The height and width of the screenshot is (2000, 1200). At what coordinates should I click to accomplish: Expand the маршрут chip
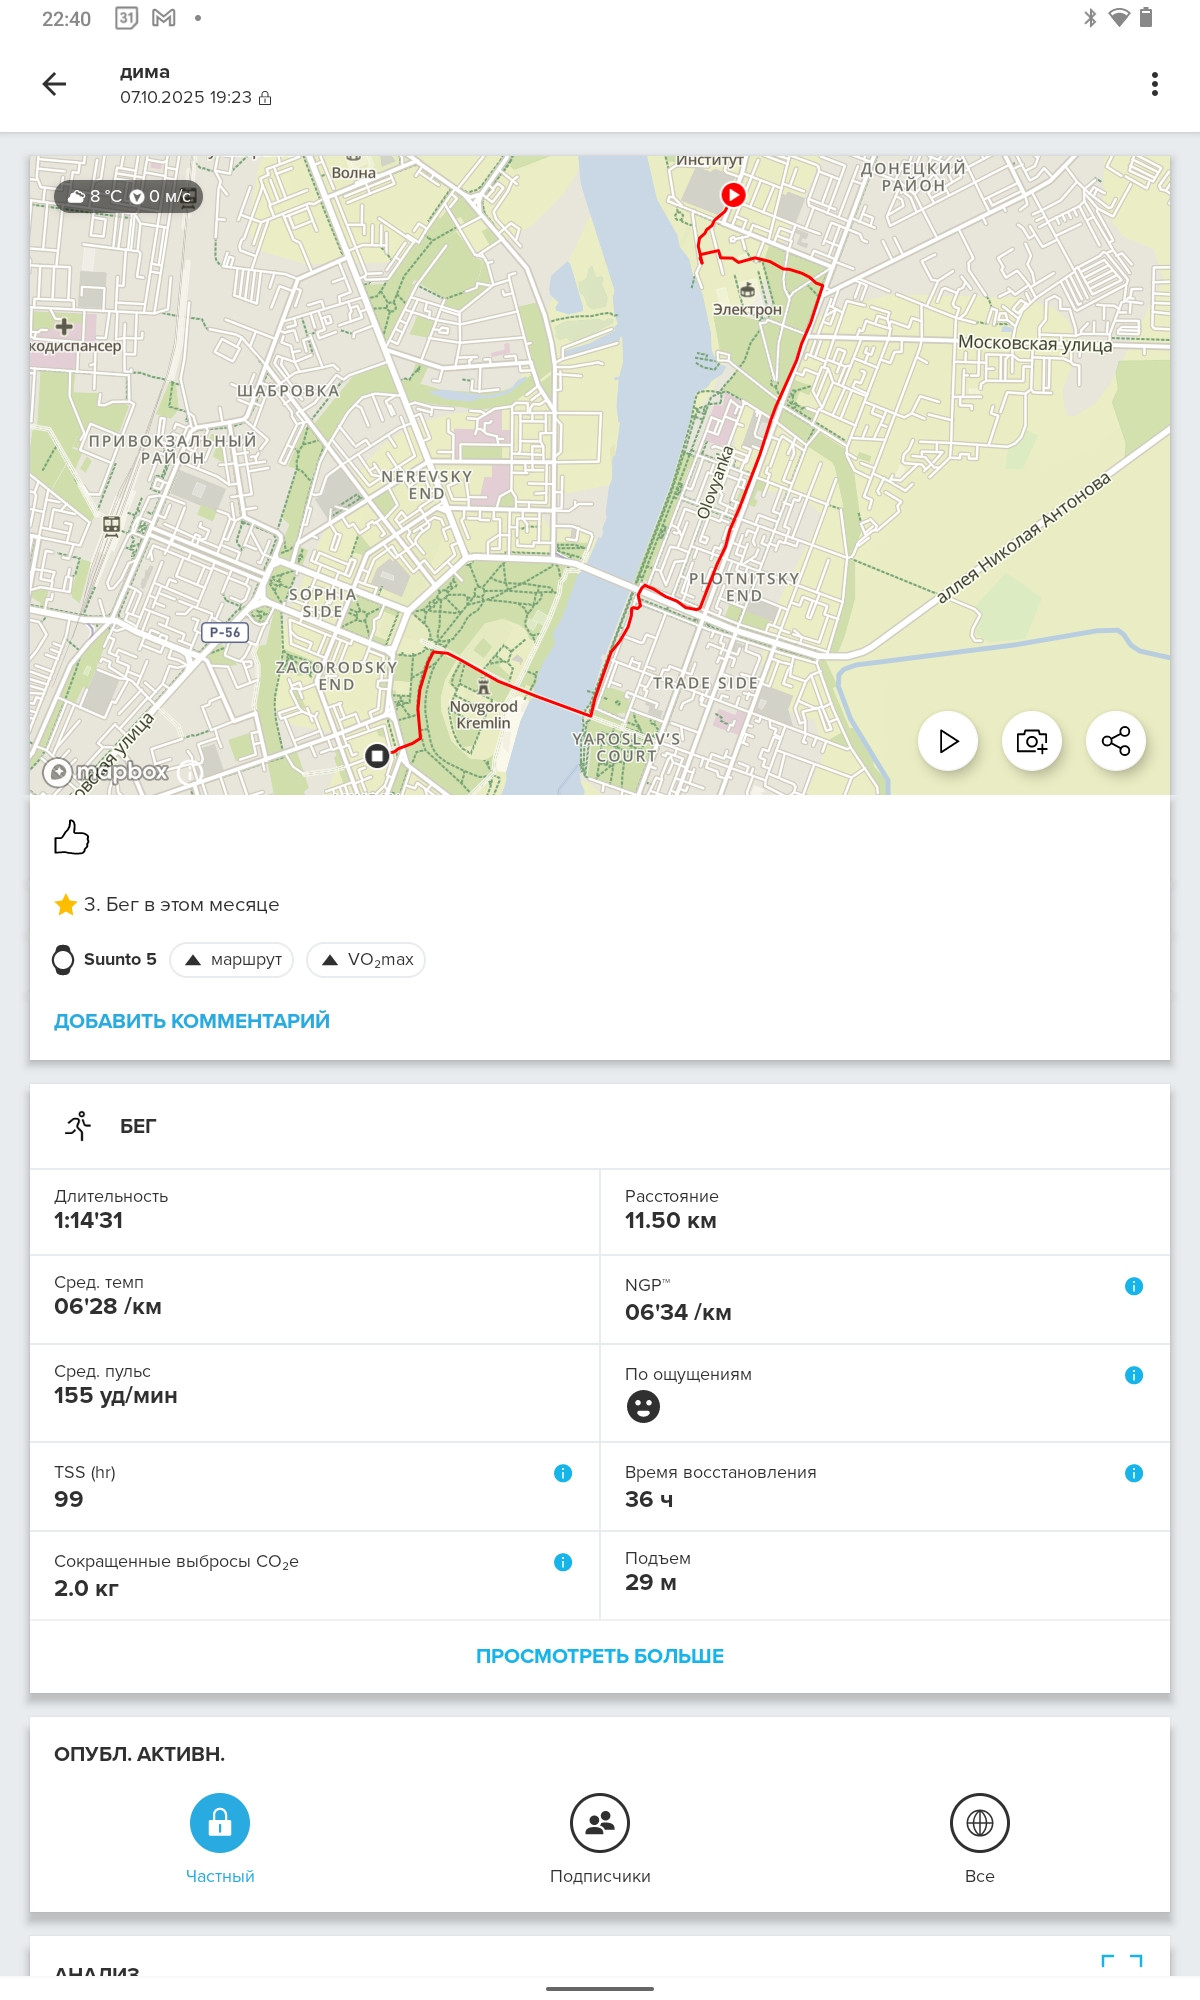(232, 960)
